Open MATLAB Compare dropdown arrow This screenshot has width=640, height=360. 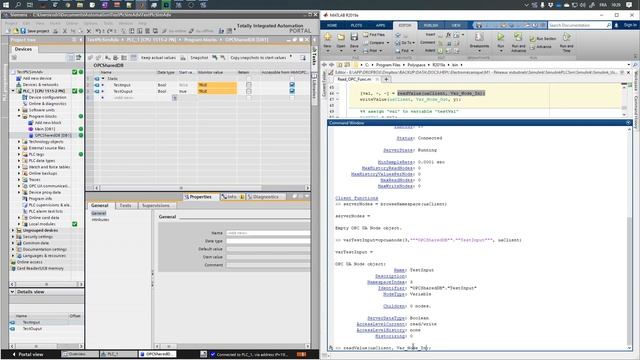[x=388, y=42]
